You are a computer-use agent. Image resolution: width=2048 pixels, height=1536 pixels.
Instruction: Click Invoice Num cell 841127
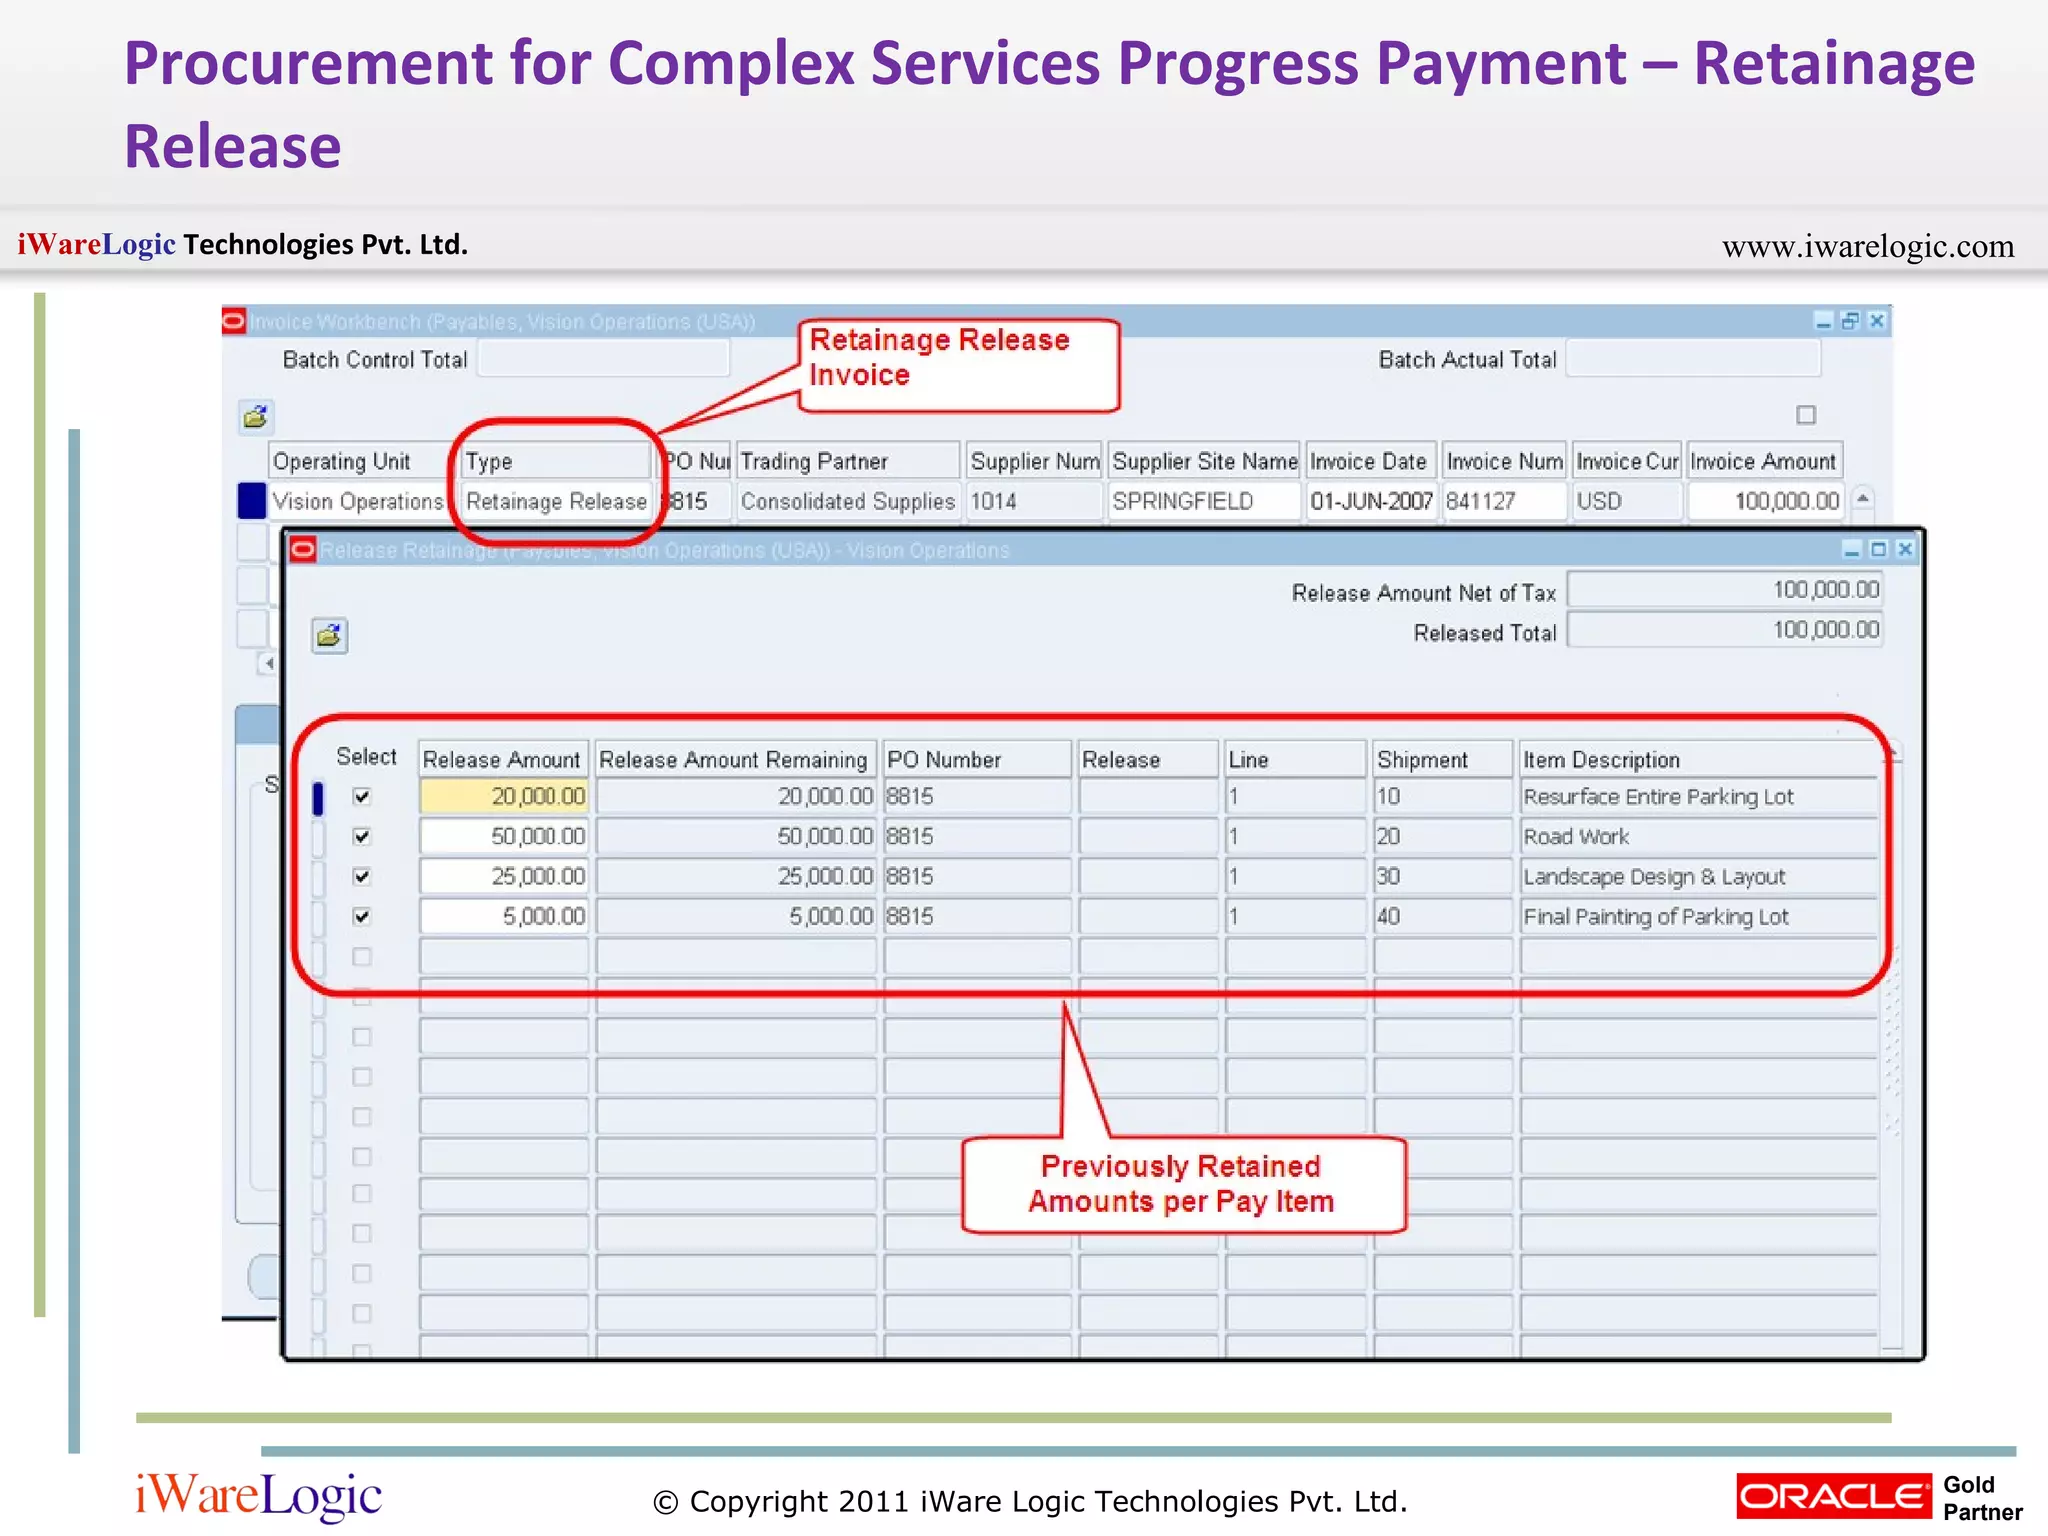[x=1504, y=501]
